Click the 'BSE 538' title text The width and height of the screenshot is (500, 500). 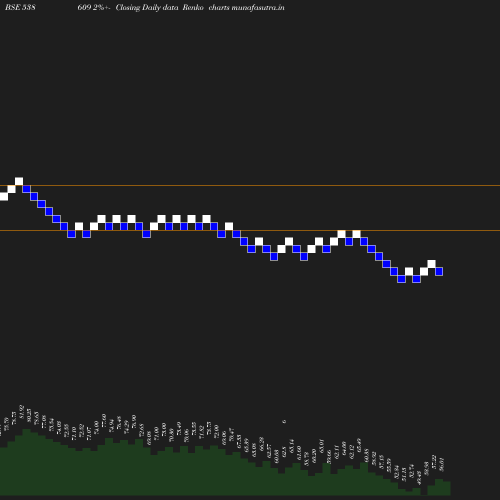(20, 7)
